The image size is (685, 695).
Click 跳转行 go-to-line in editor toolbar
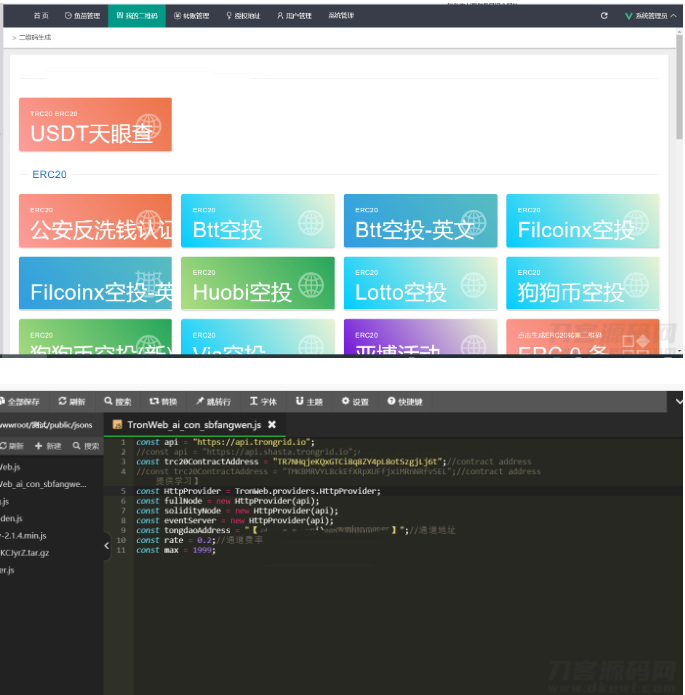click(x=214, y=402)
